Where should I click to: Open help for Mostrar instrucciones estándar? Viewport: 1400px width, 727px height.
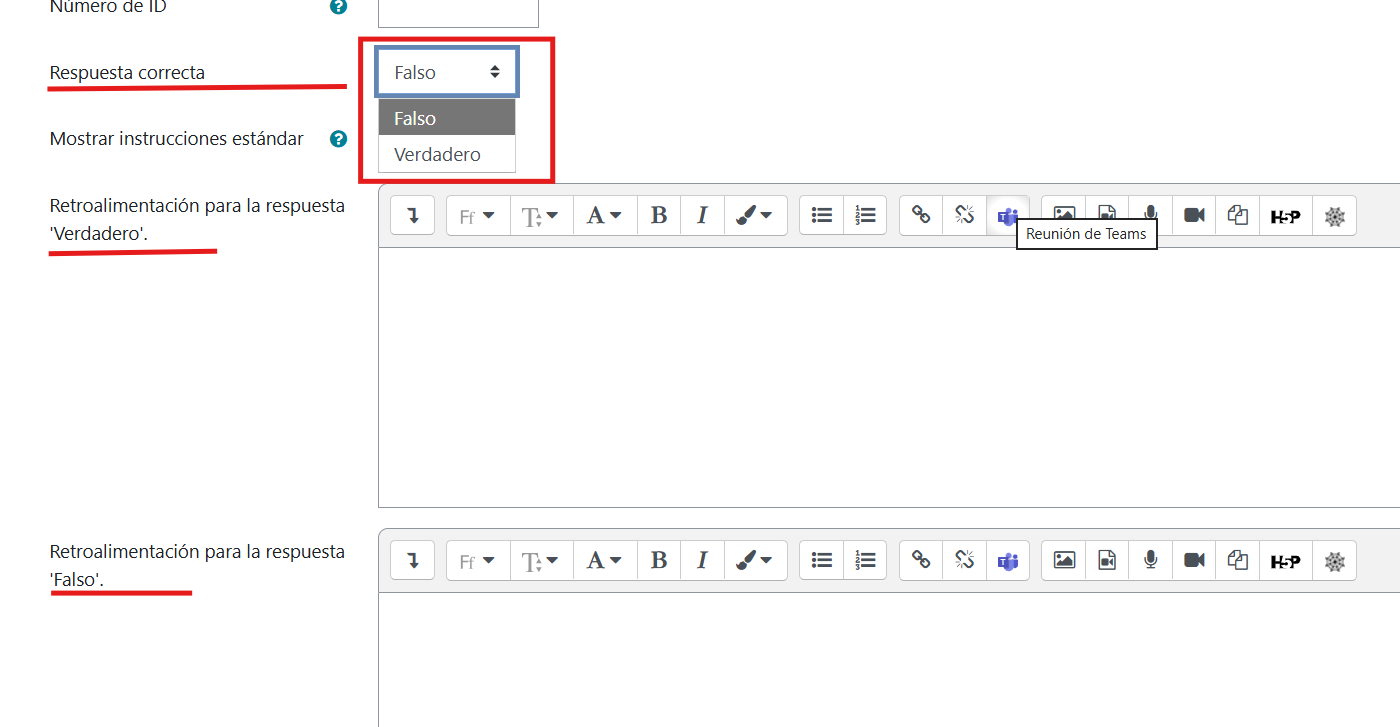click(339, 139)
